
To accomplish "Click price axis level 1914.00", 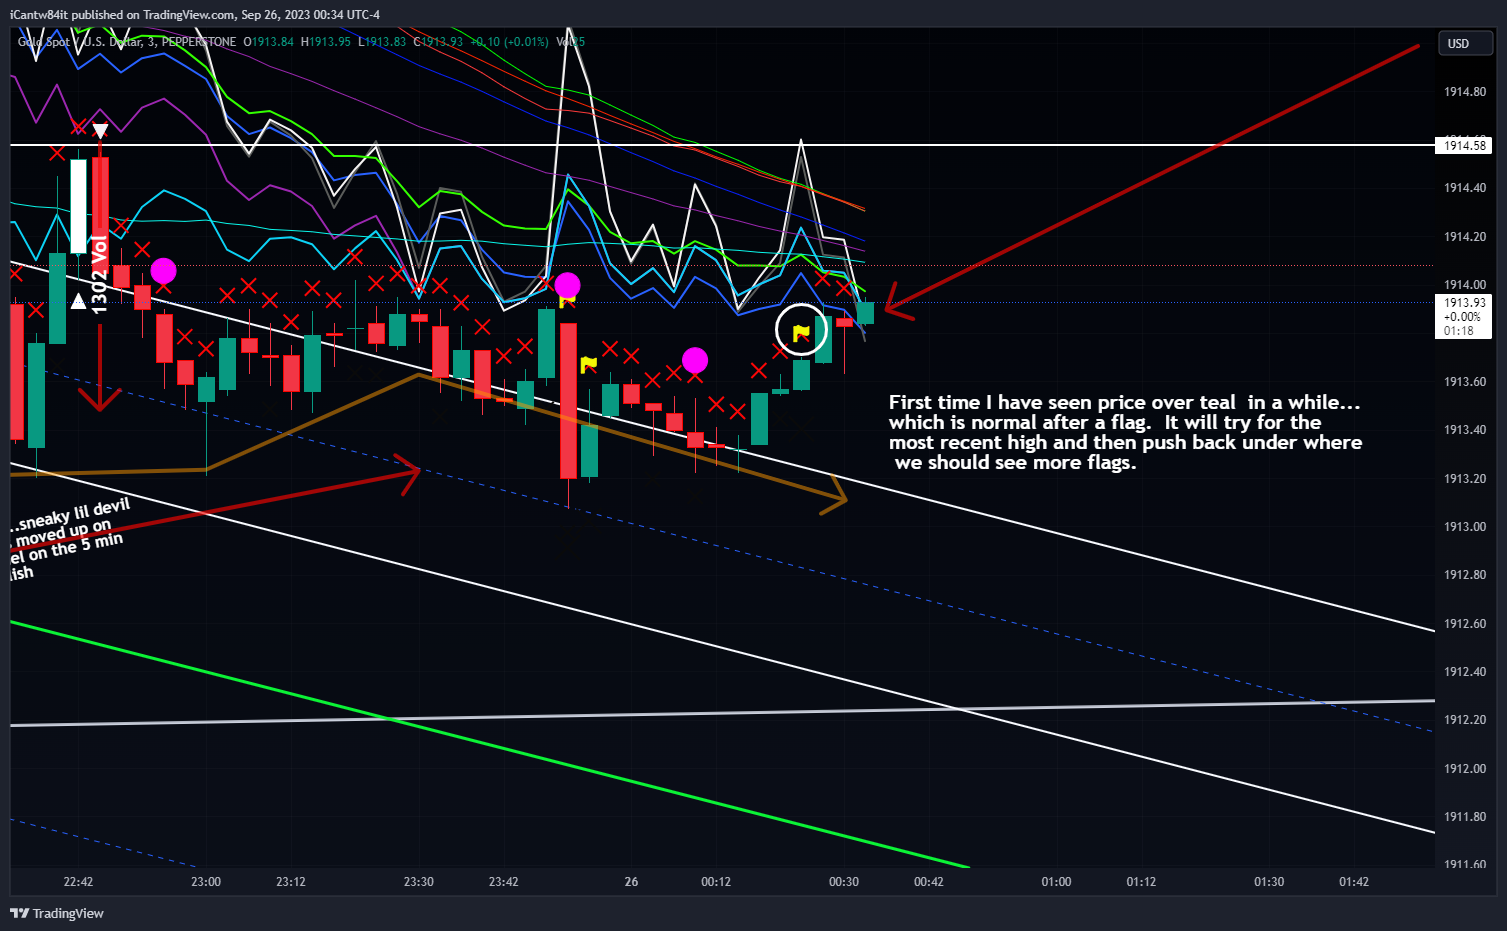I will click(1464, 285).
